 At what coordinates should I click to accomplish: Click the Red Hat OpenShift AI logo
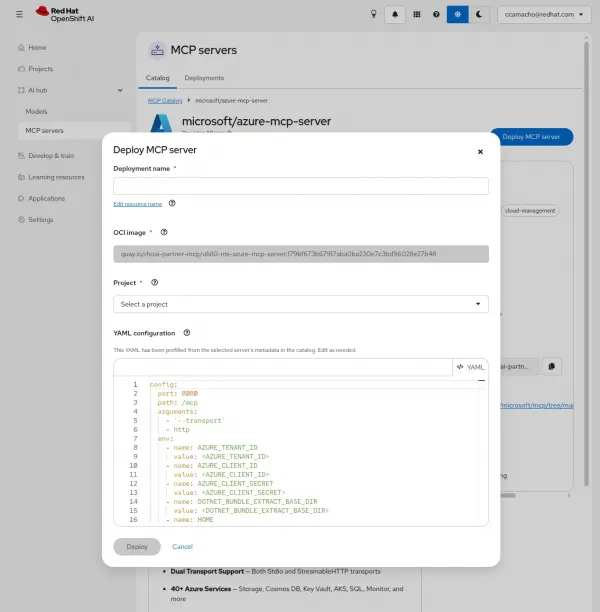[65, 14]
